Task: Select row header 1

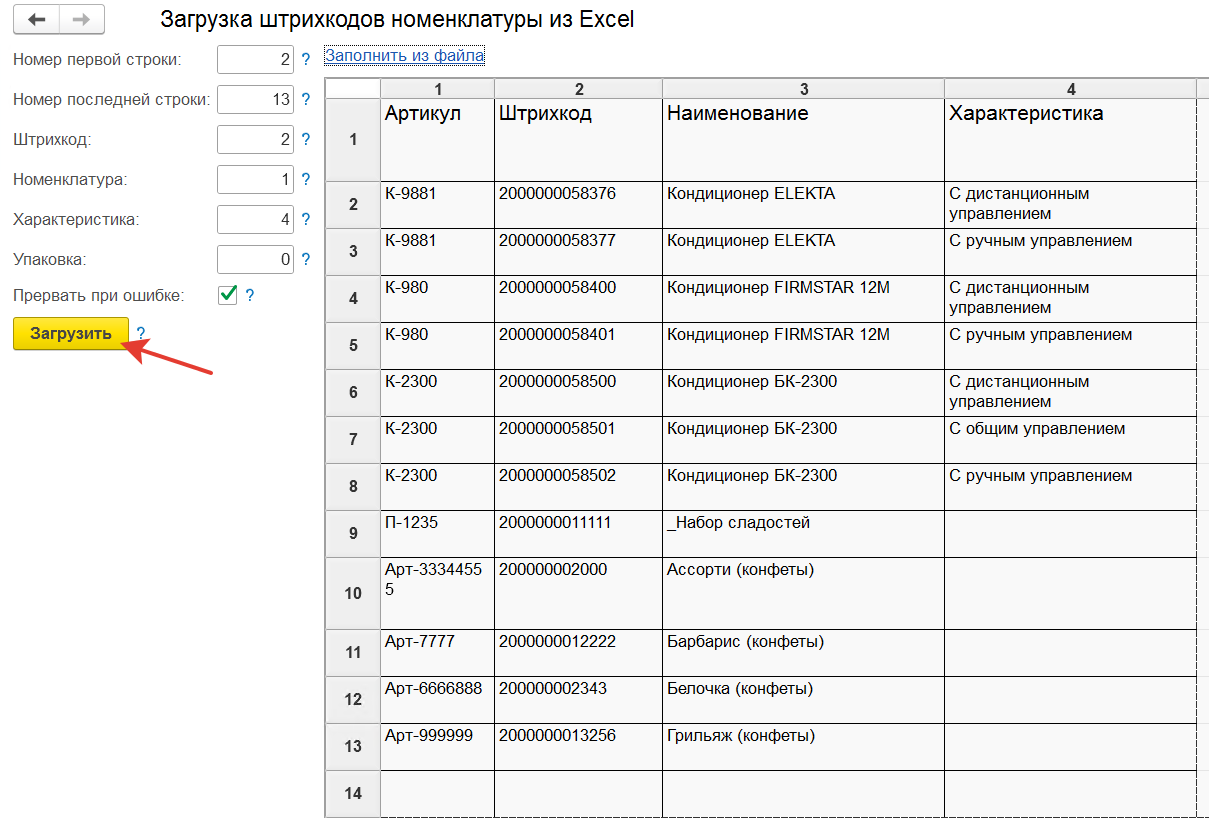Action: (353, 140)
